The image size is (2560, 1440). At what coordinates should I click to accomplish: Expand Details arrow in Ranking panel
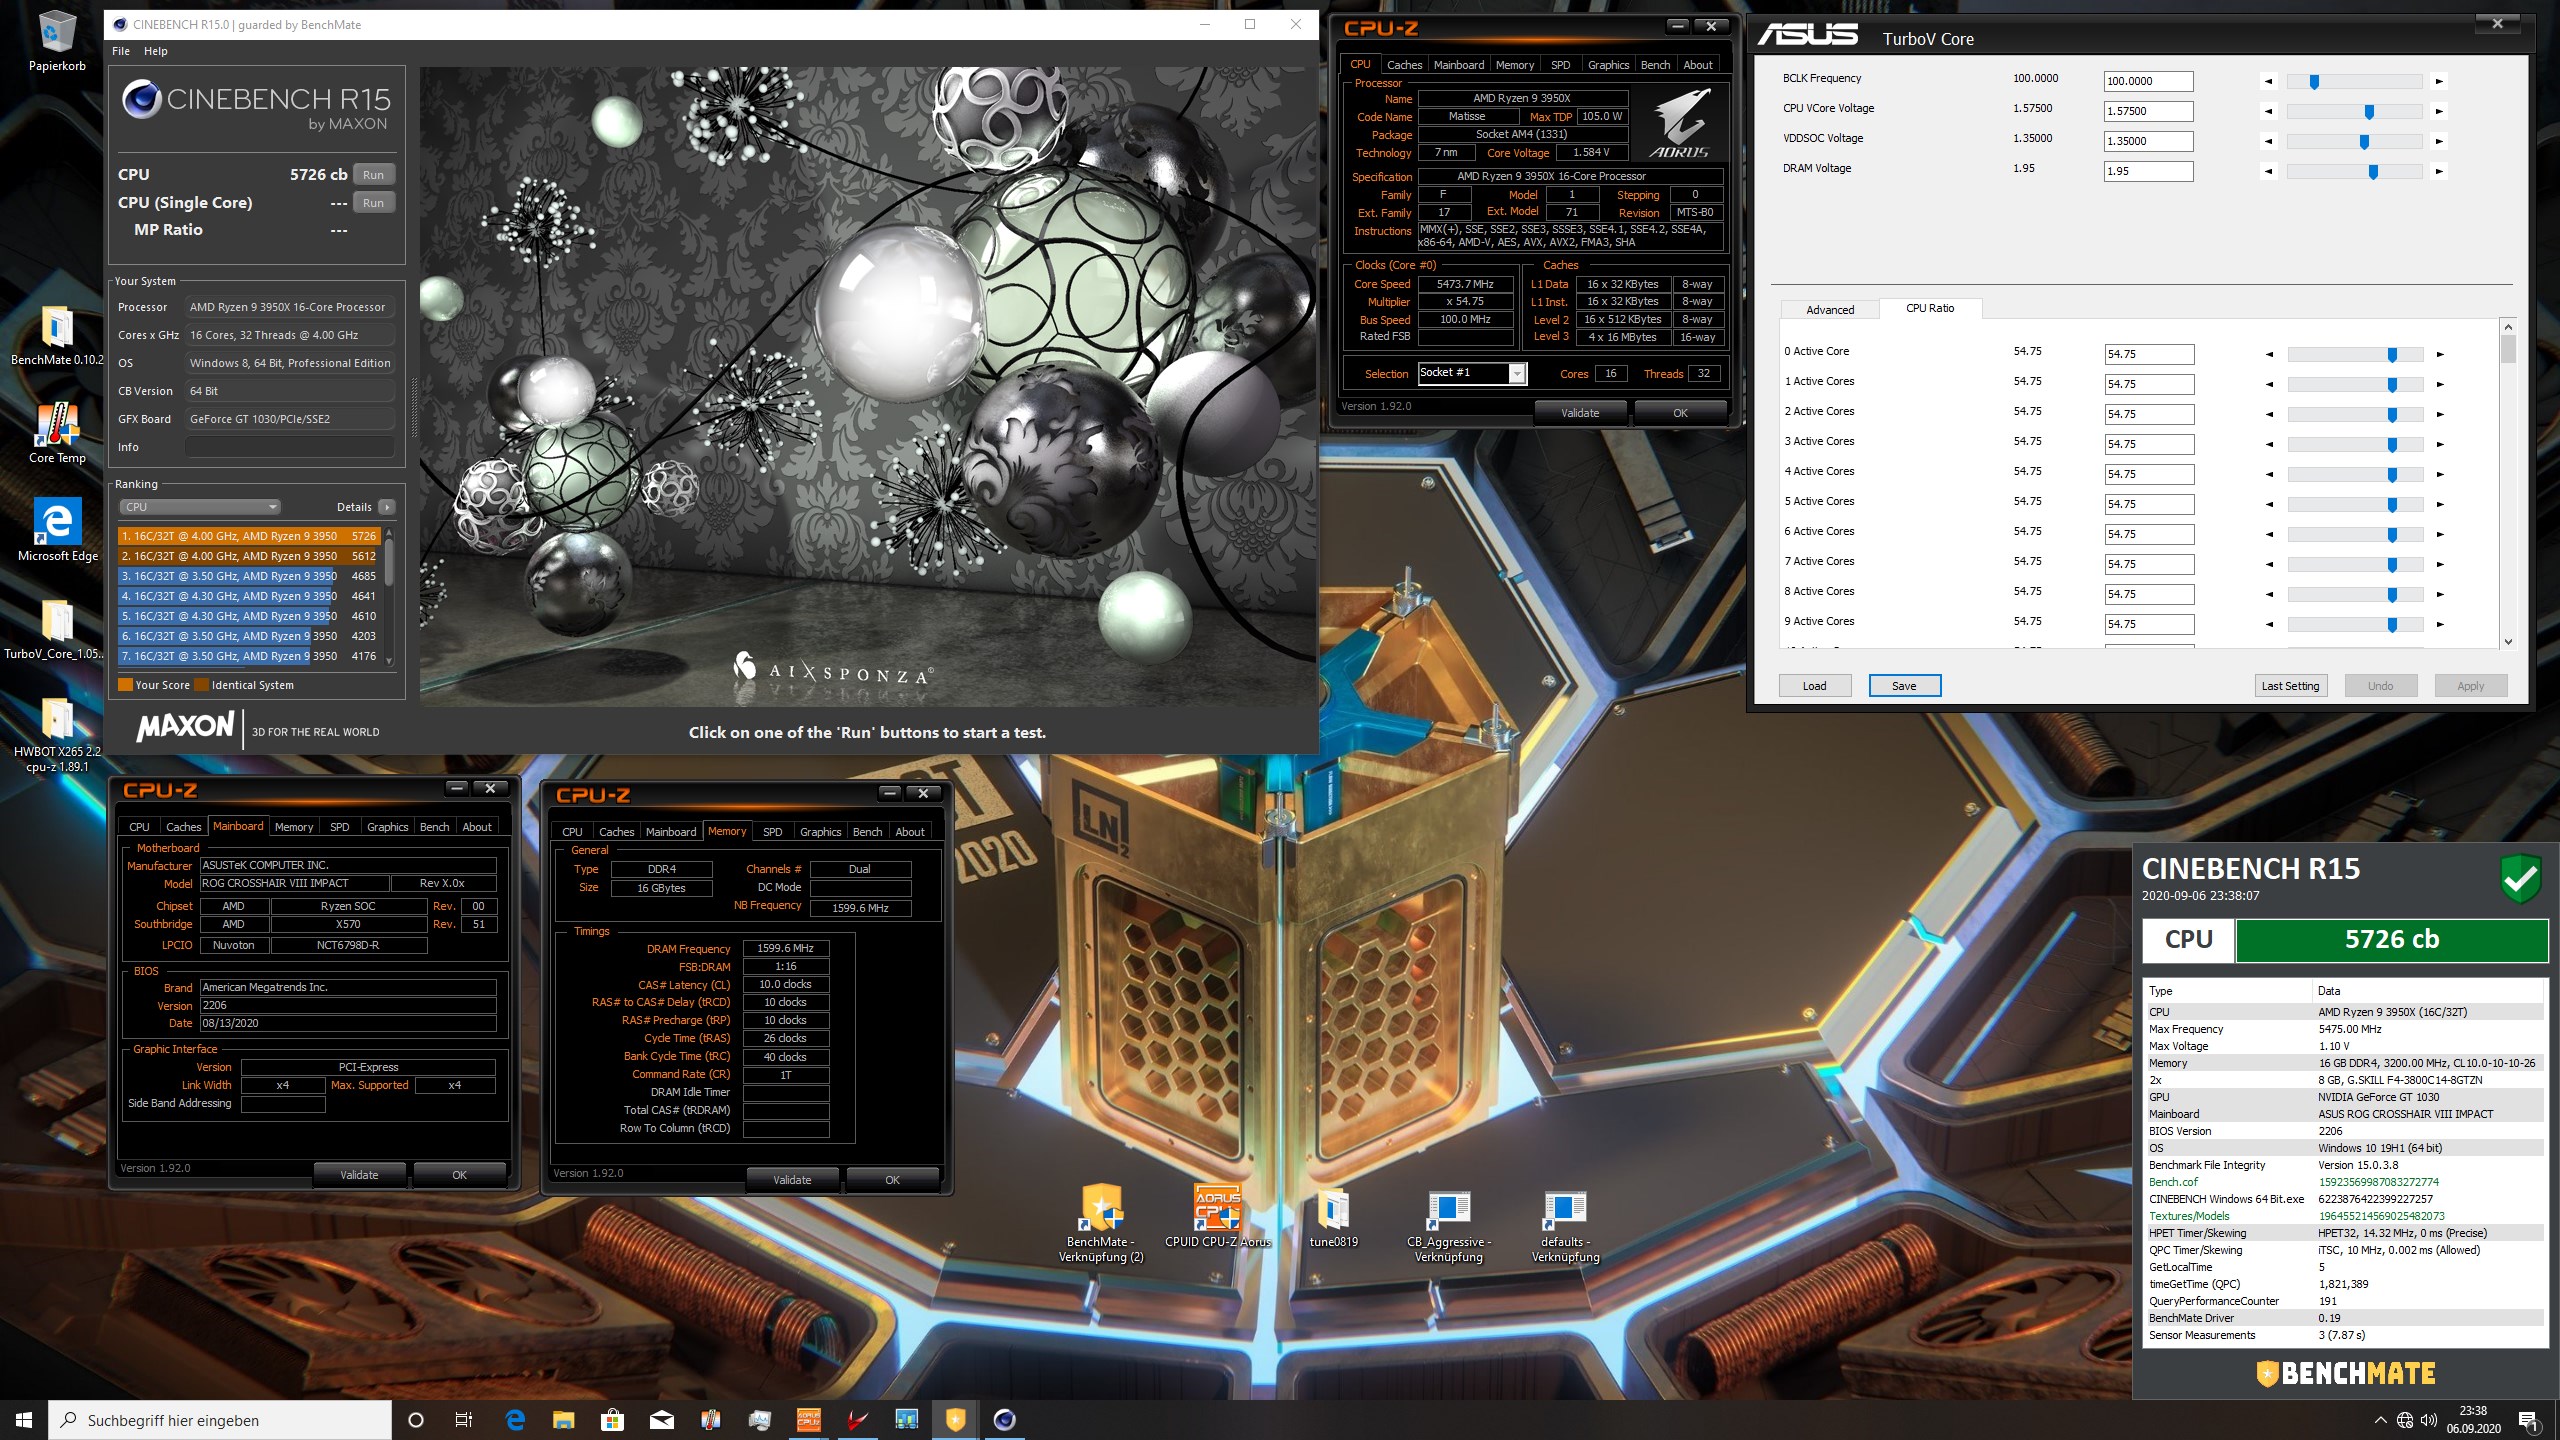[387, 507]
